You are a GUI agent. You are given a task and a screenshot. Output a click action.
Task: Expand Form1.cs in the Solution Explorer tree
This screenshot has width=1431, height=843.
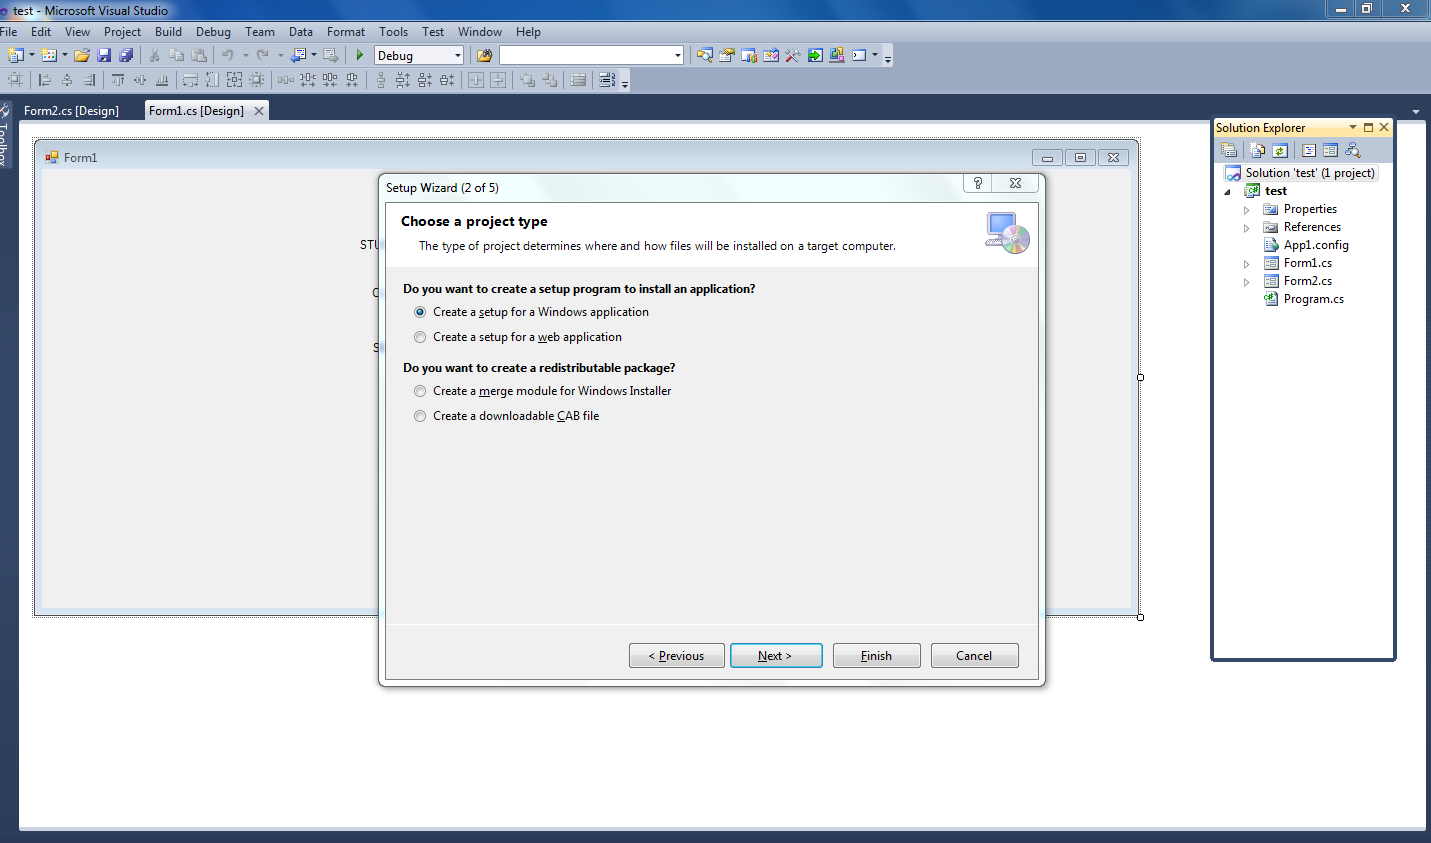pos(1246,263)
